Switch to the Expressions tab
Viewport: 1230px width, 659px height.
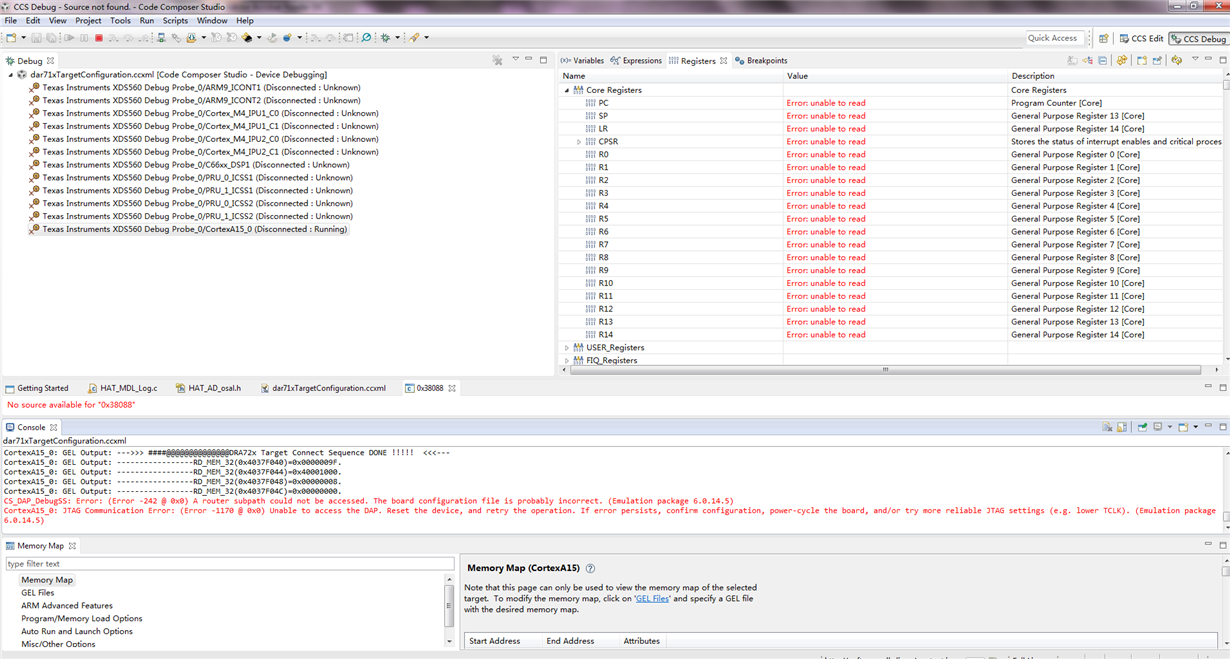[x=636, y=60]
